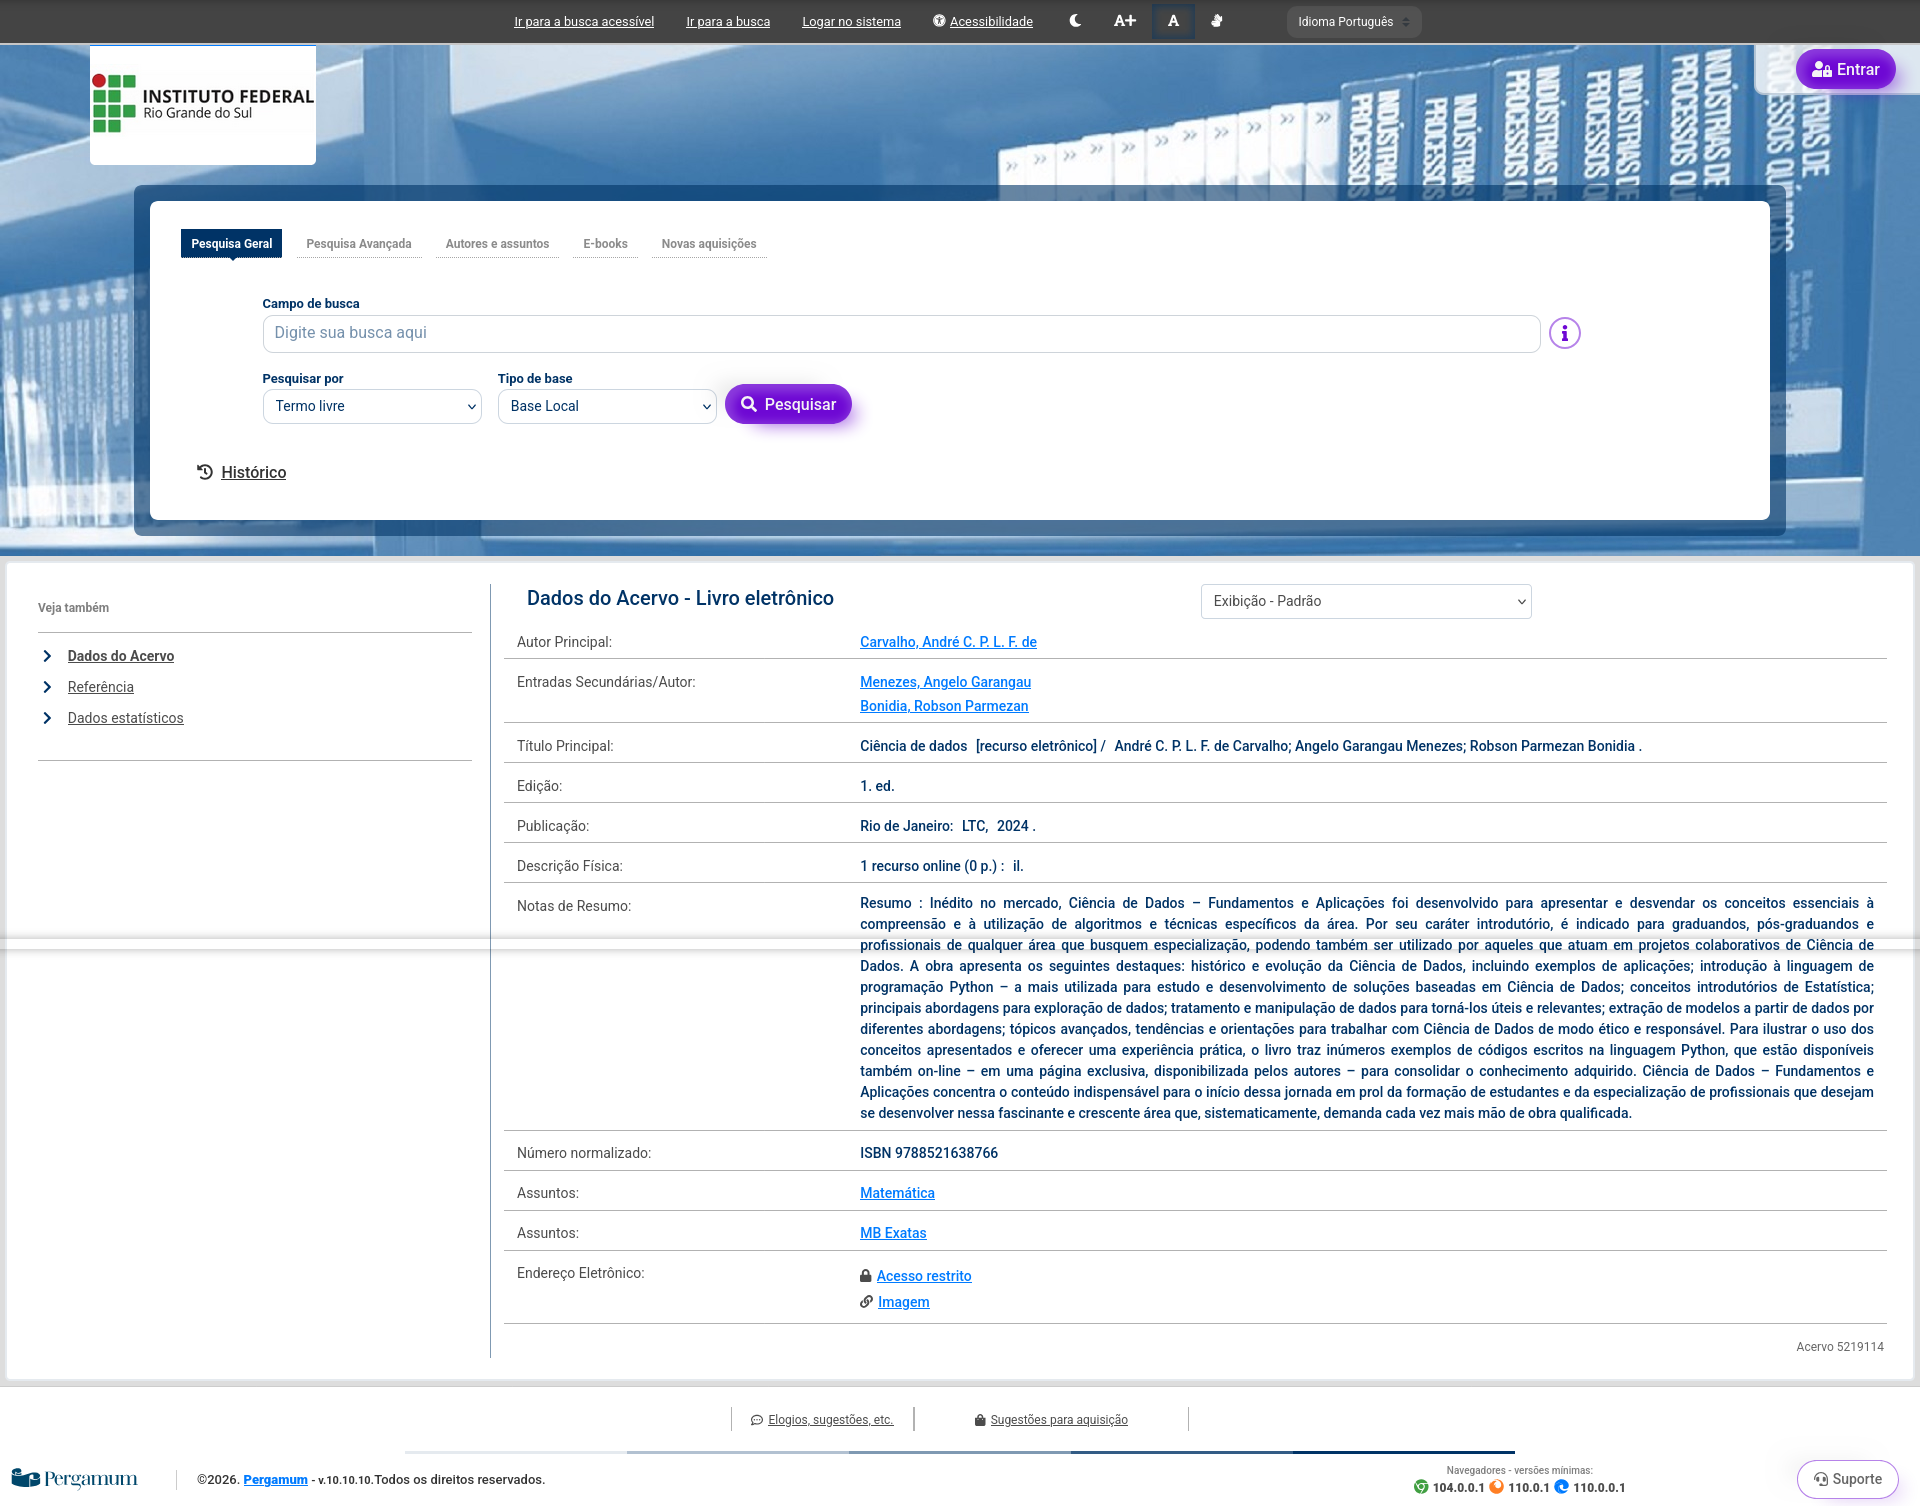Viewport: 1920px width, 1506px height.
Task: Switch to Pesquisa Avançada tab
Action: pyautogui.click(x=358, y=244)
